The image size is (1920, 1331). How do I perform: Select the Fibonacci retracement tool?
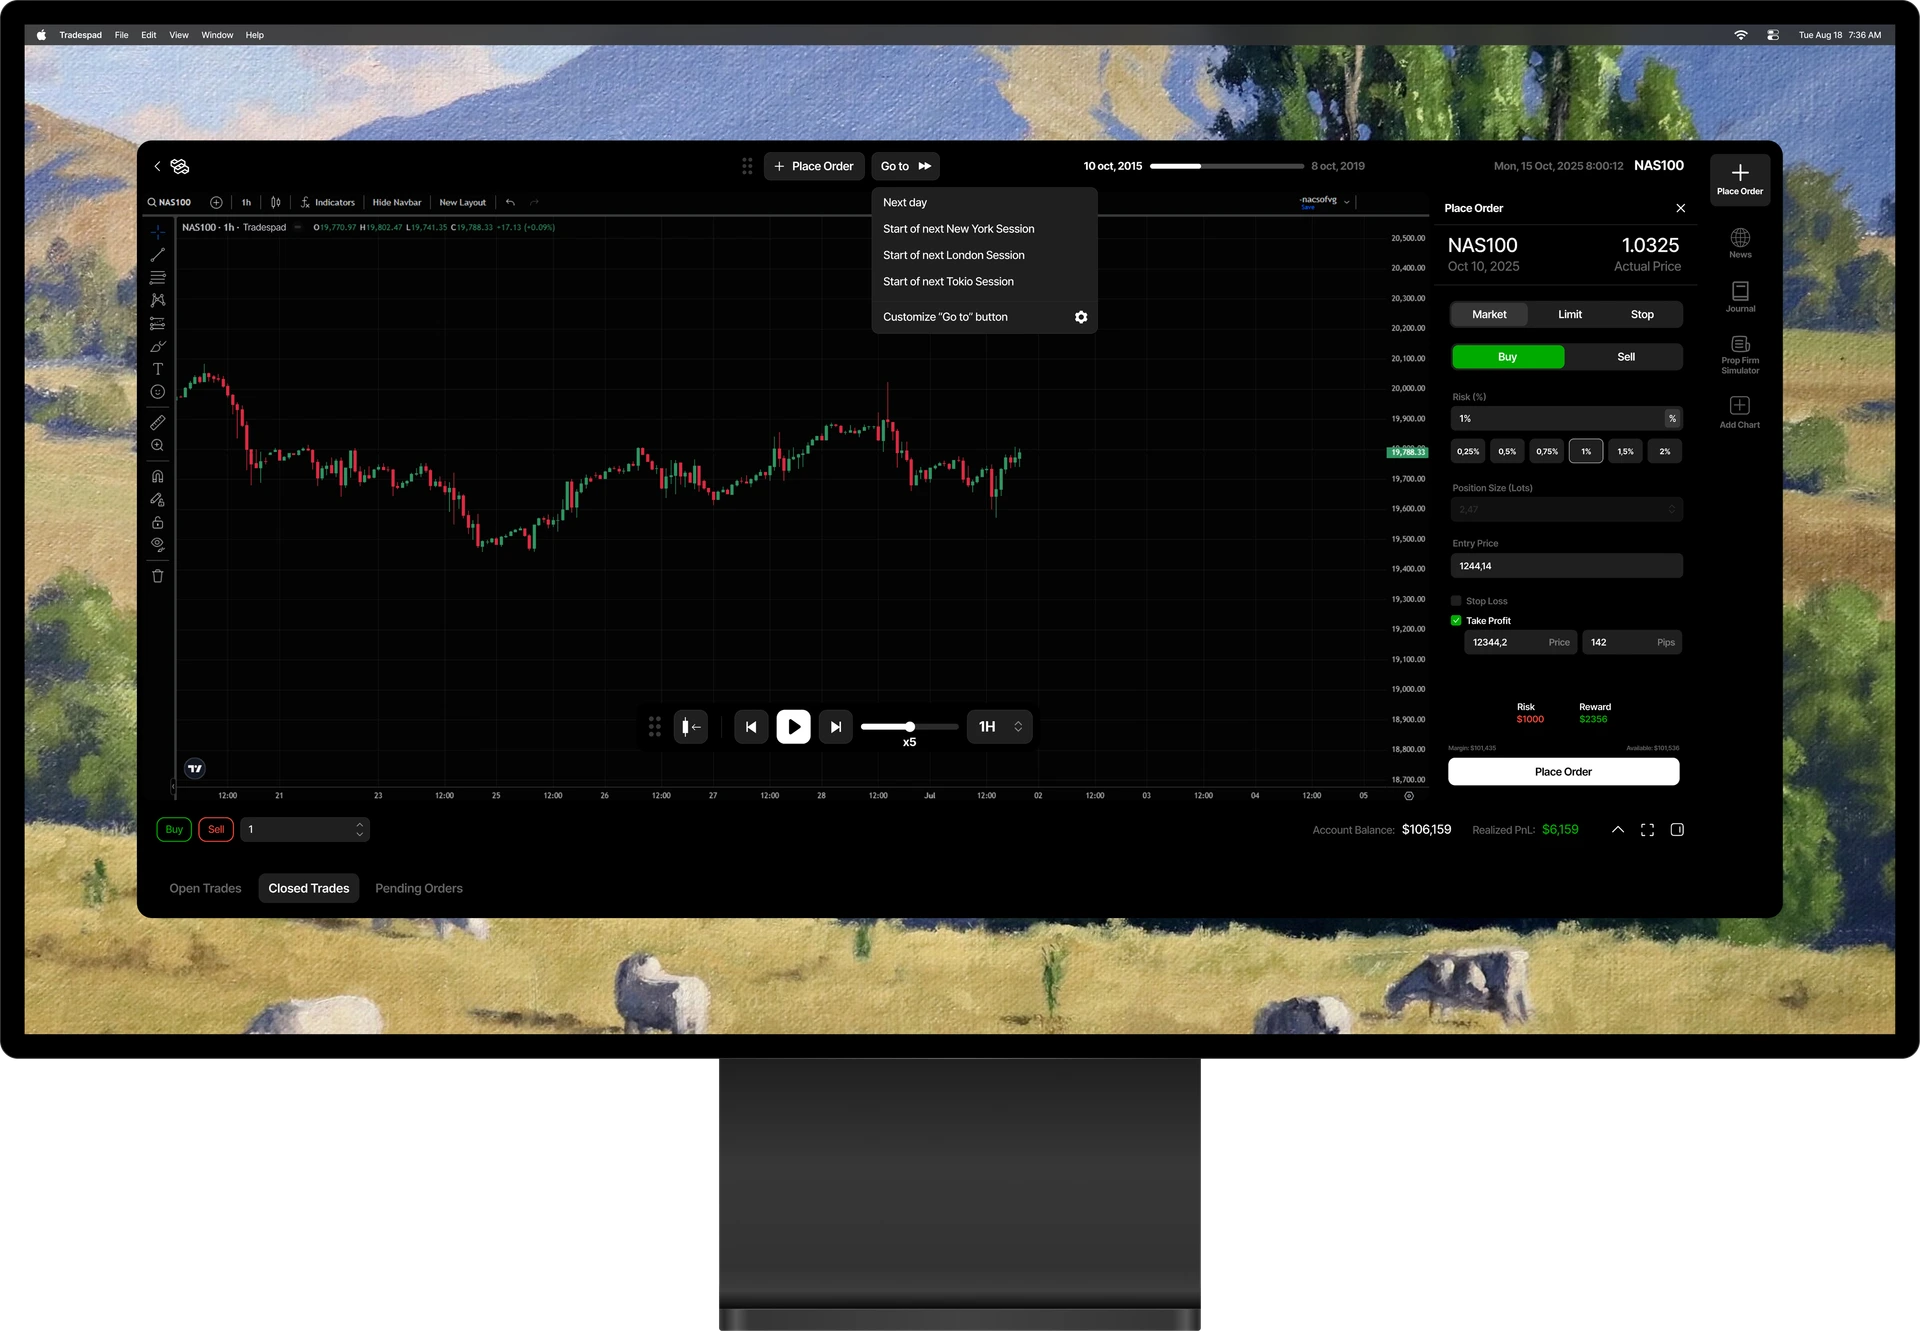[158, 278]
